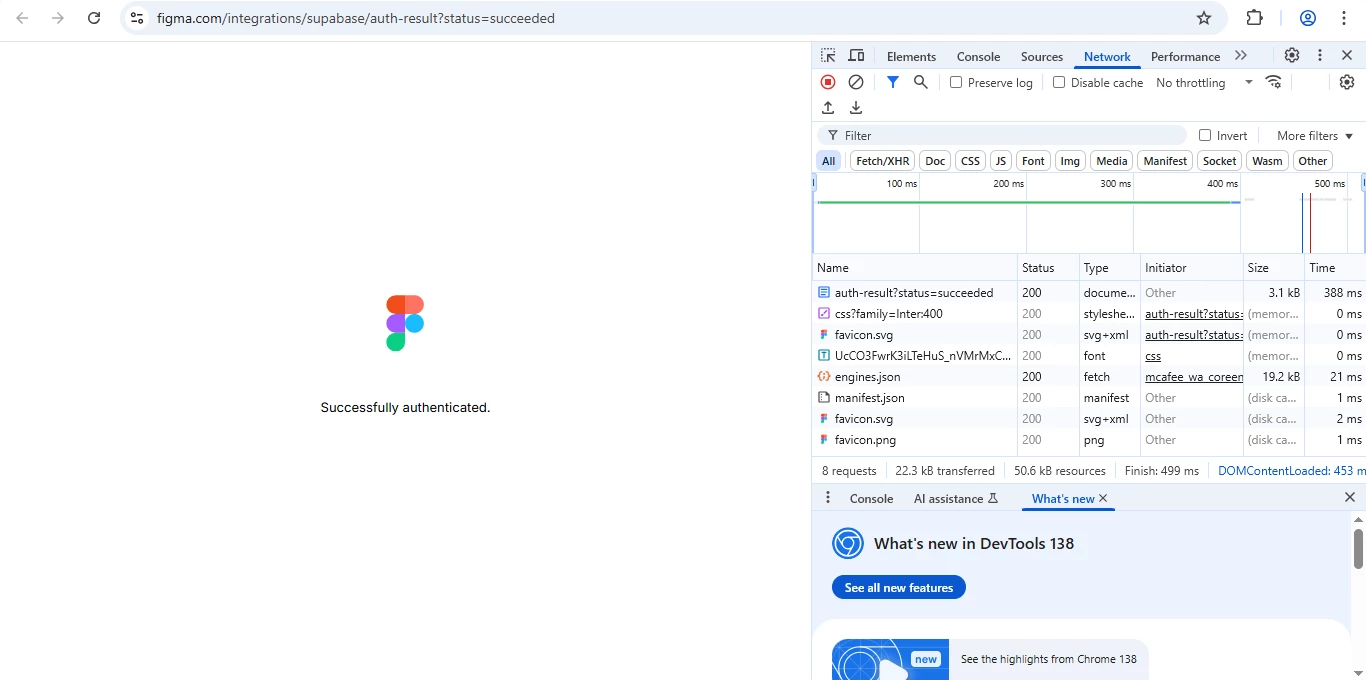Open the No throttling dropdown

(1204, 82)
